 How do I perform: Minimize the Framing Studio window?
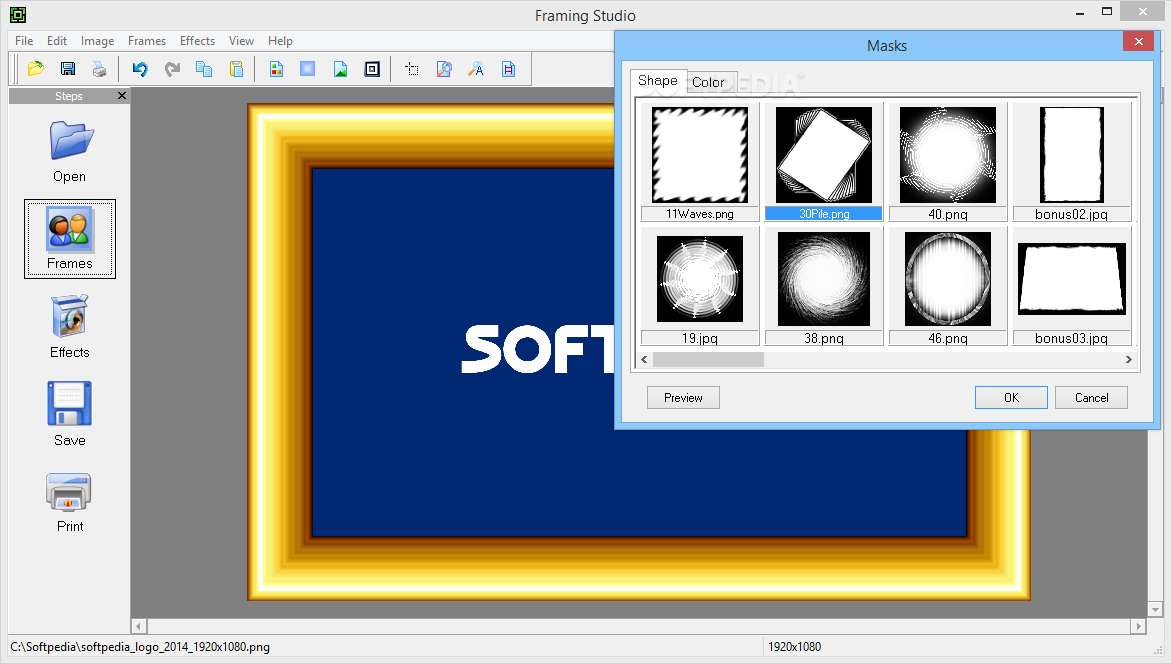pos(1080,13)
